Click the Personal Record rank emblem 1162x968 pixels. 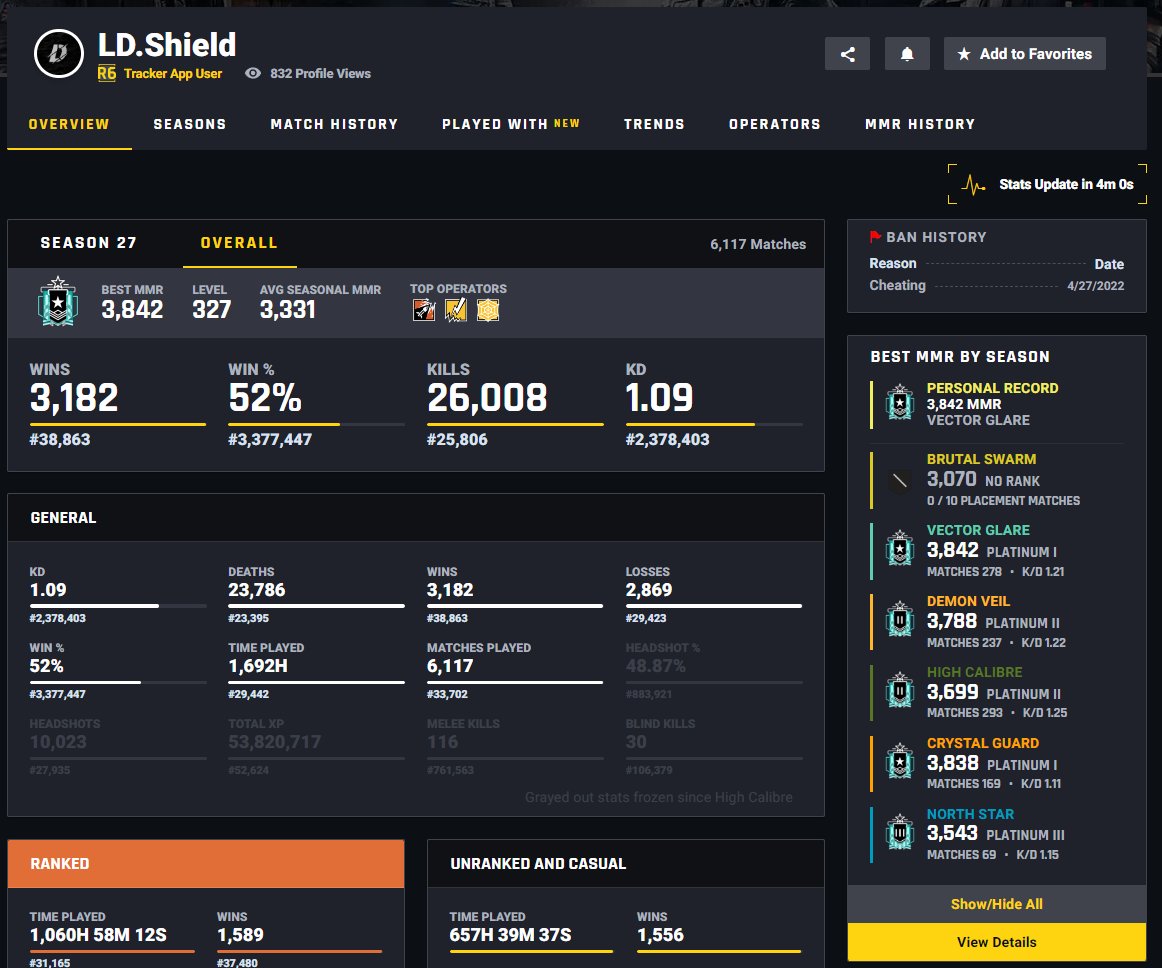[x=900, y=402]
